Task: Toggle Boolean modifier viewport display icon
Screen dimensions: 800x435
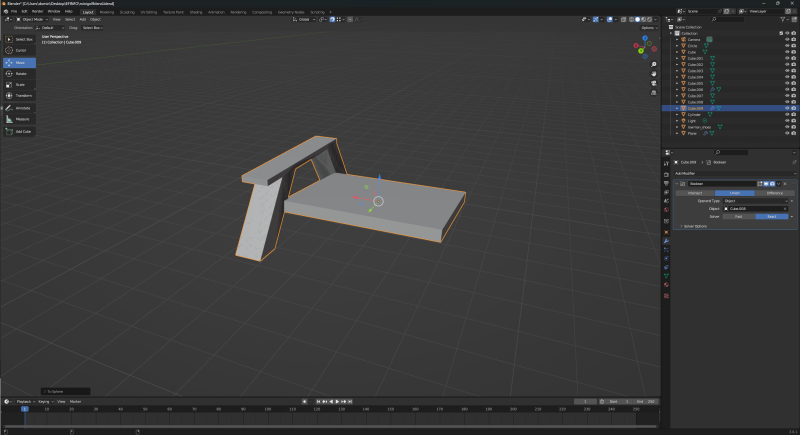Action: pos(766,184)
